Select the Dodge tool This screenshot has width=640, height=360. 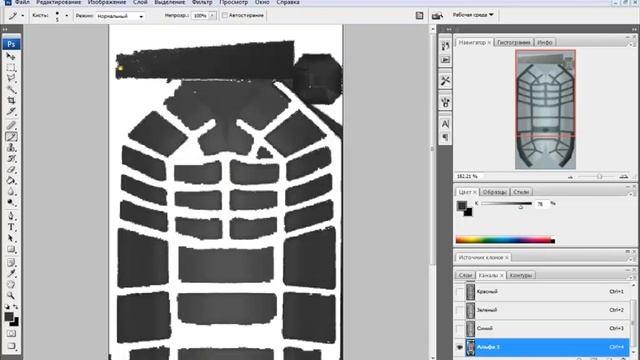[11, 202]
